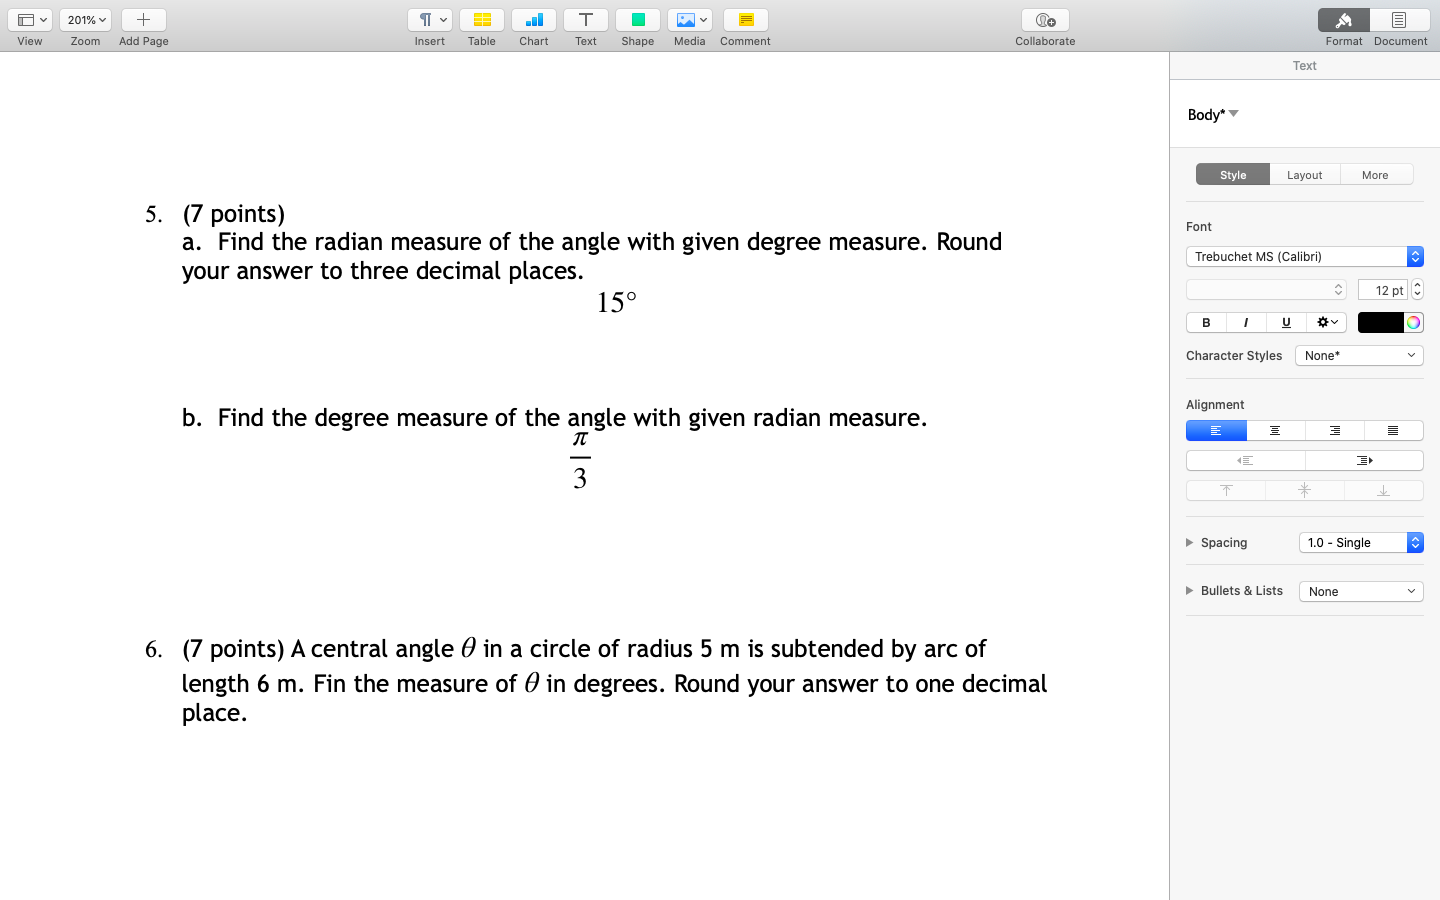
Task: Toggle italic formatting
Action: 1245,322
